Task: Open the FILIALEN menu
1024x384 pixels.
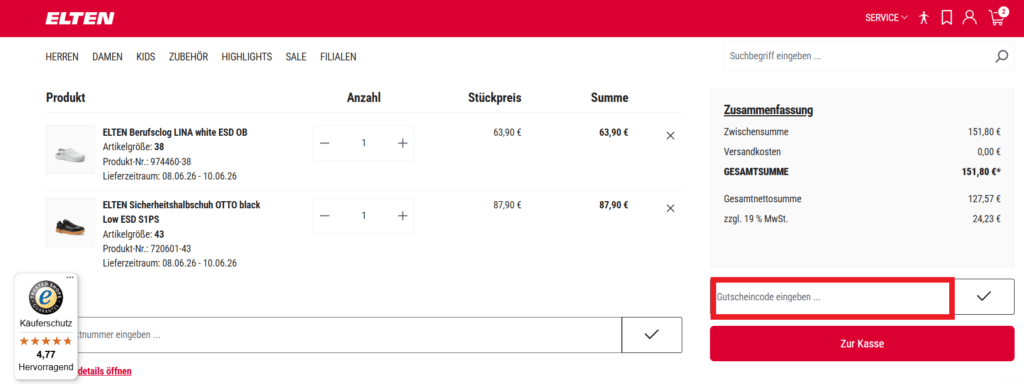Action: 338,57
